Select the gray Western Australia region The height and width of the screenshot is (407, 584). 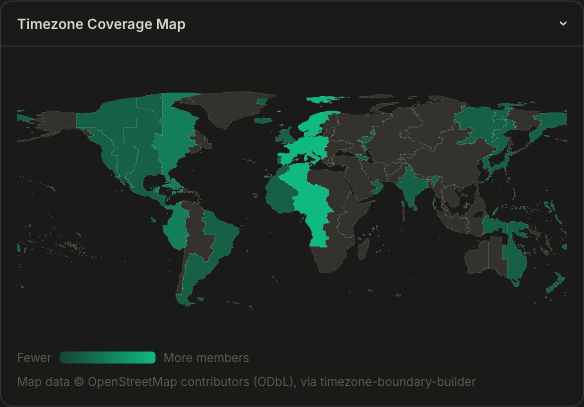477,257
